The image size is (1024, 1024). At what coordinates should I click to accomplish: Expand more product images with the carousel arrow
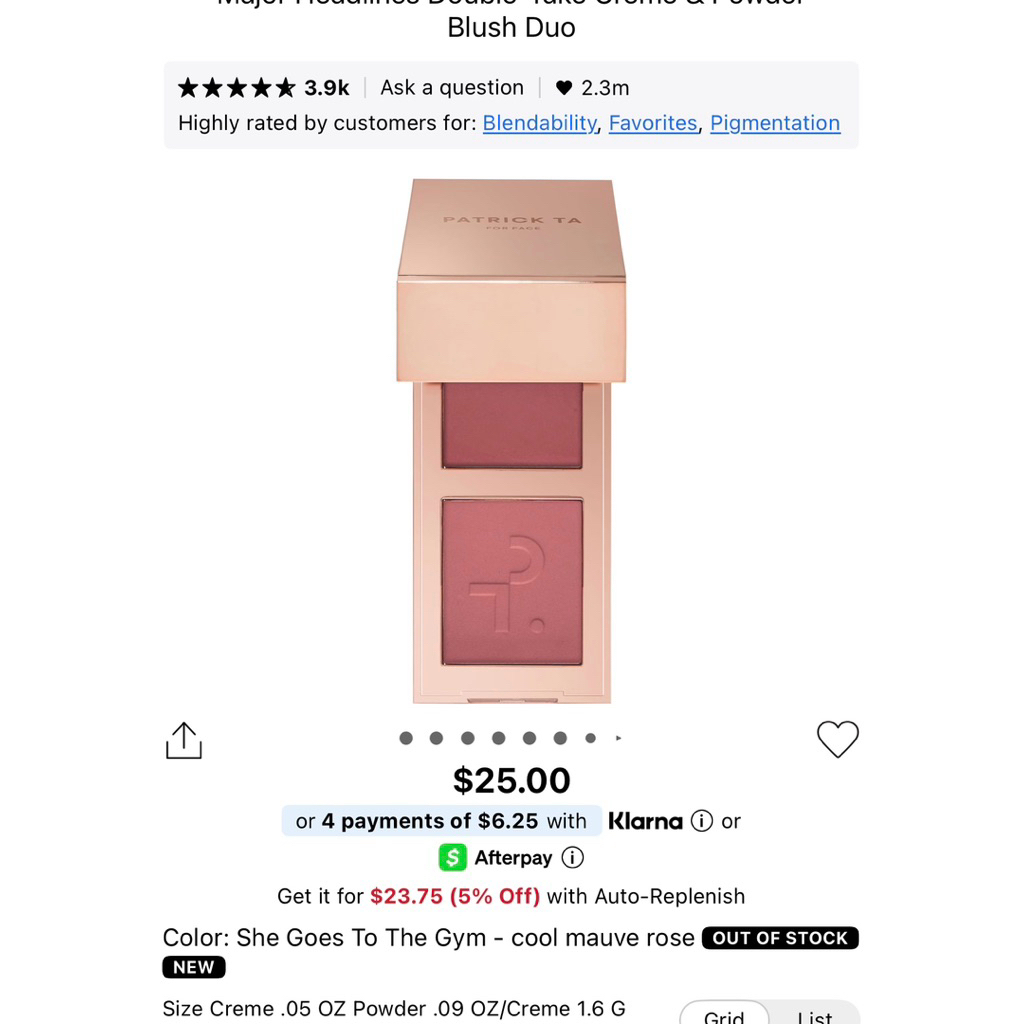point(618,737)
